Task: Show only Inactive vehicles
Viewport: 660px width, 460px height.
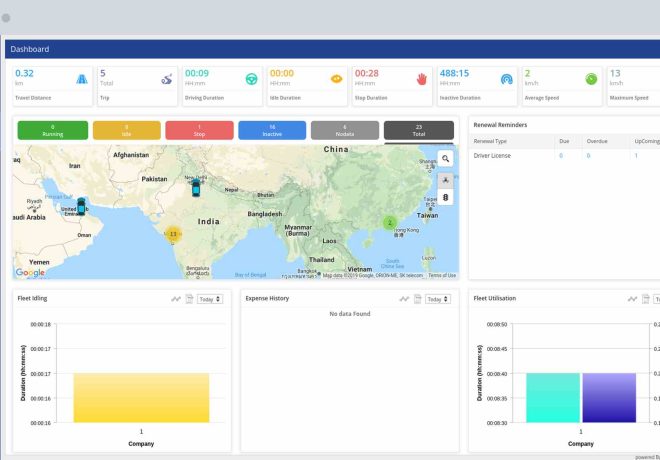Action: coord(272,130)
